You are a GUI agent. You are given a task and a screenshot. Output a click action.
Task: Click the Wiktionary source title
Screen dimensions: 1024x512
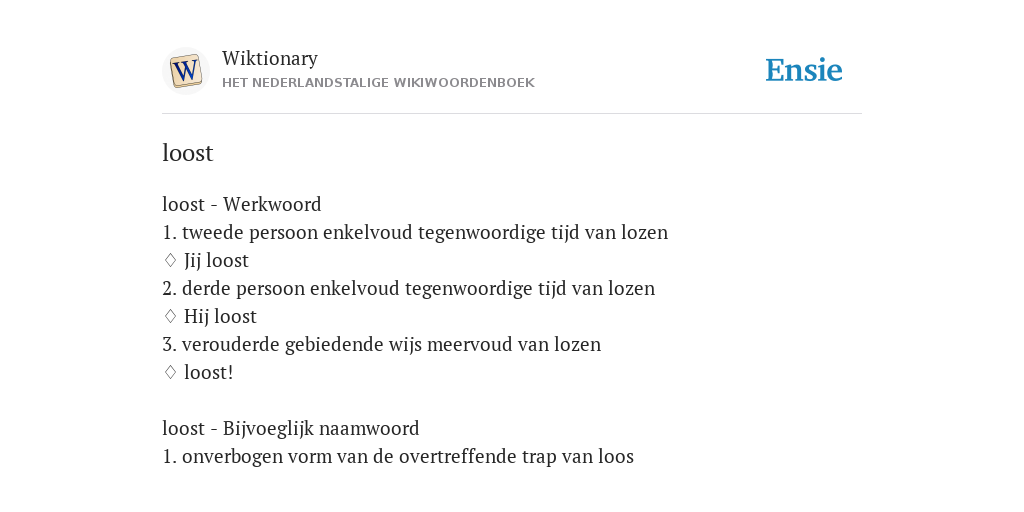pyautogui.click(x=270, y=58)
